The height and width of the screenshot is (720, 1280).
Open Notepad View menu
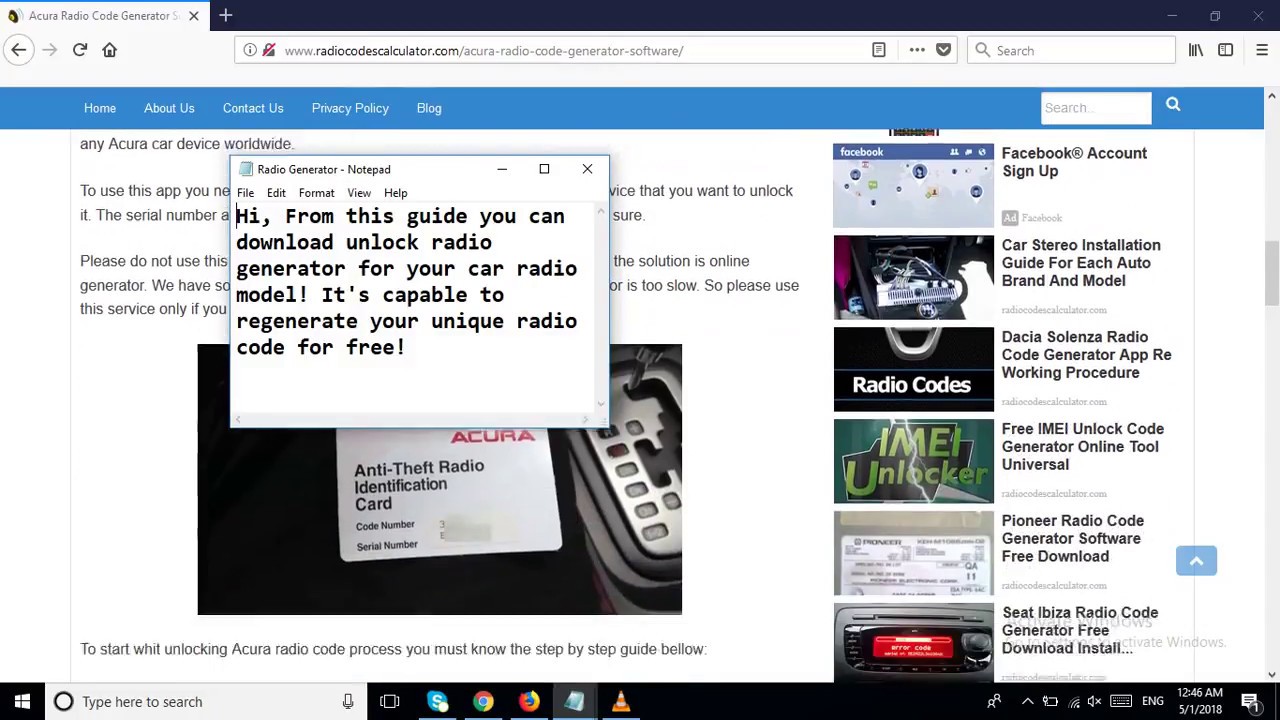click(359, 193)
